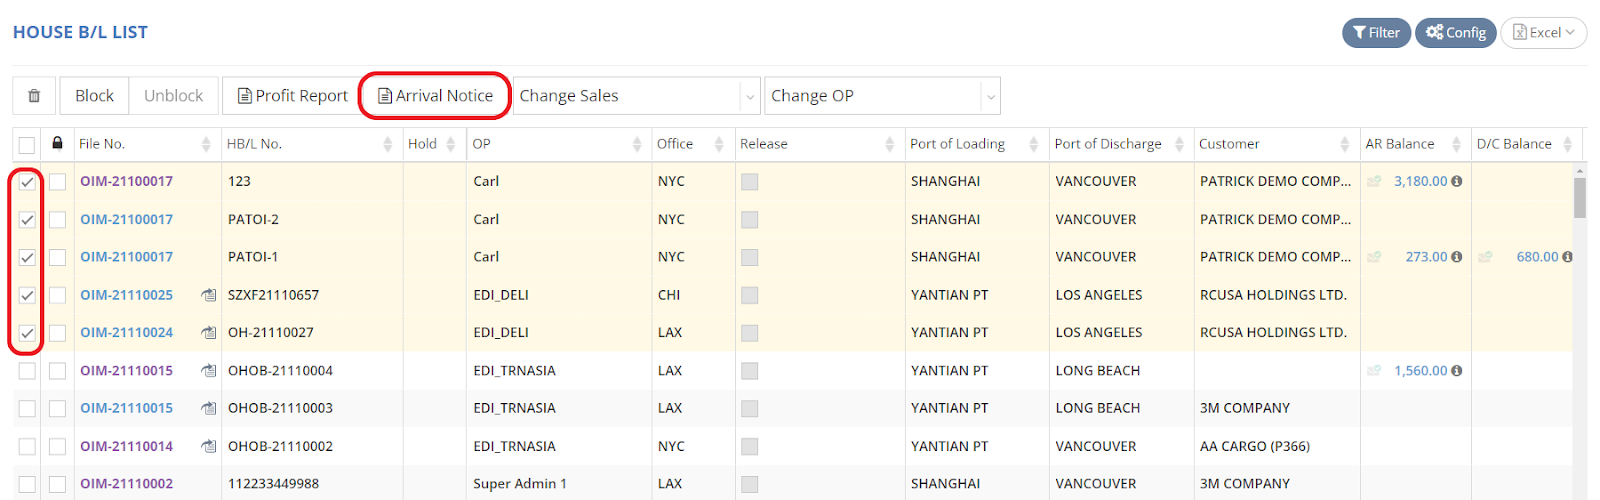Open the Arrival Notice report
The image size is (1600, 500).
click(x=435, y=96)
